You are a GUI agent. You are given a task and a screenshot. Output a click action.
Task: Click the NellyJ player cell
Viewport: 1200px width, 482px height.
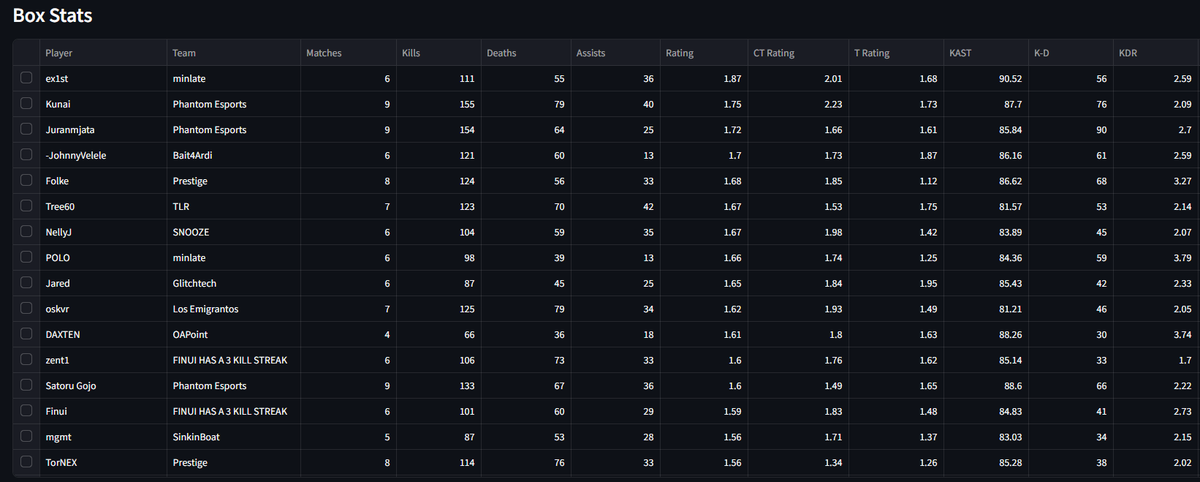click(x=103, y=232)
